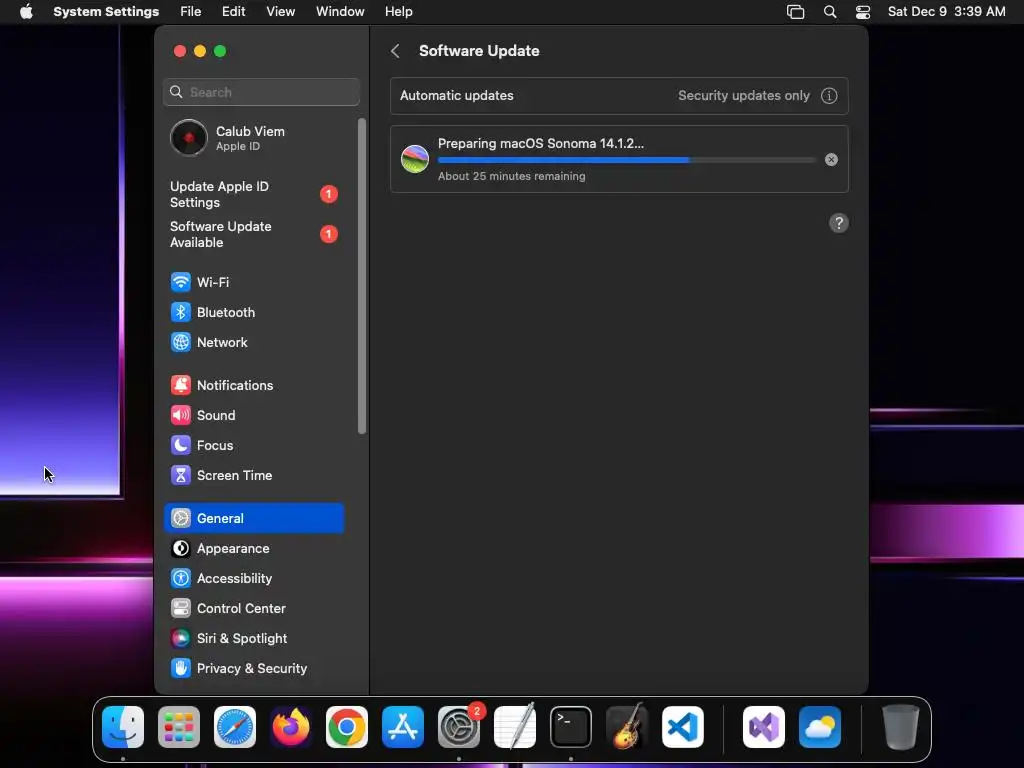Viewport: 1024px width, 768px height.
Task: Click the sidebar scrollbar
Action: 362,276
